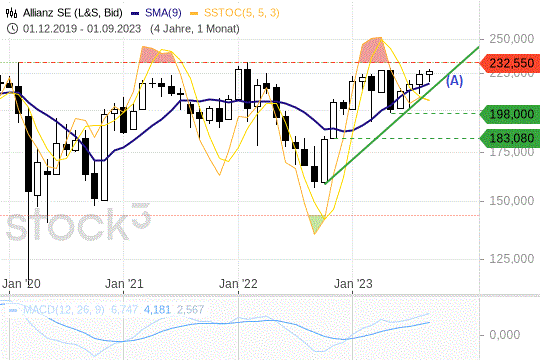Click the MACD value 6,747
Viewport: 540px width, 360px height.
[124, 310]
